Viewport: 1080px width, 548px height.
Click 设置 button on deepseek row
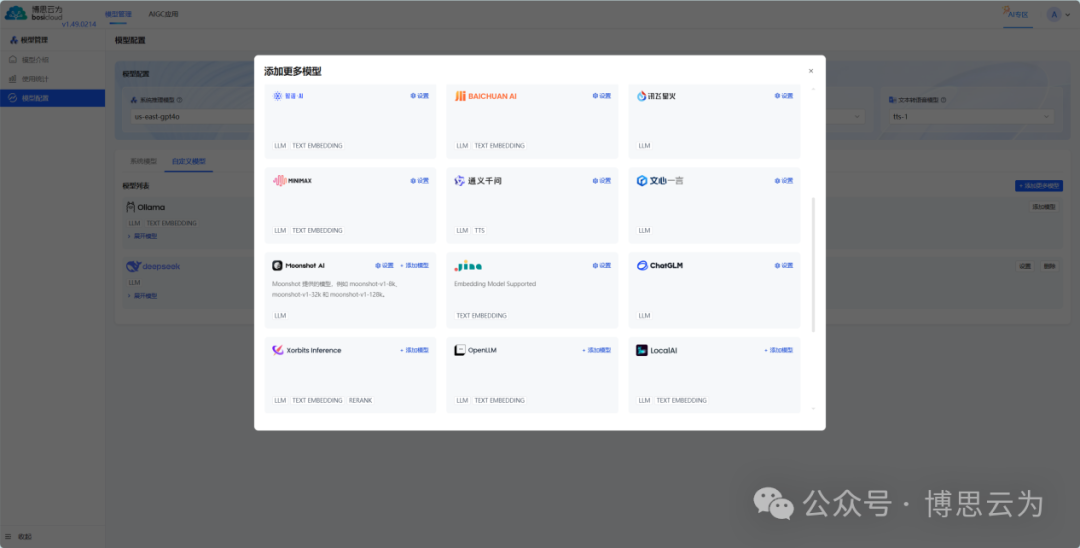(x=1025, y=266)
